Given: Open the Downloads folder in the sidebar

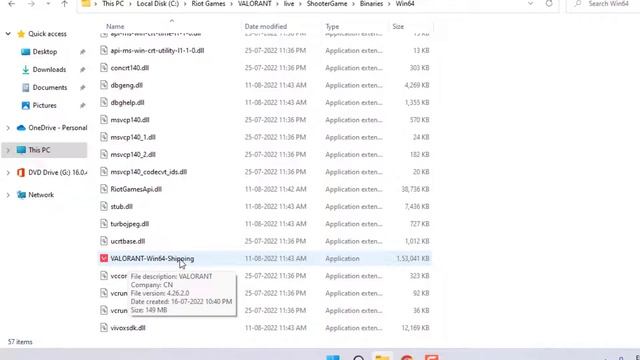Looking at the screenshot, I should pos(49,70).
